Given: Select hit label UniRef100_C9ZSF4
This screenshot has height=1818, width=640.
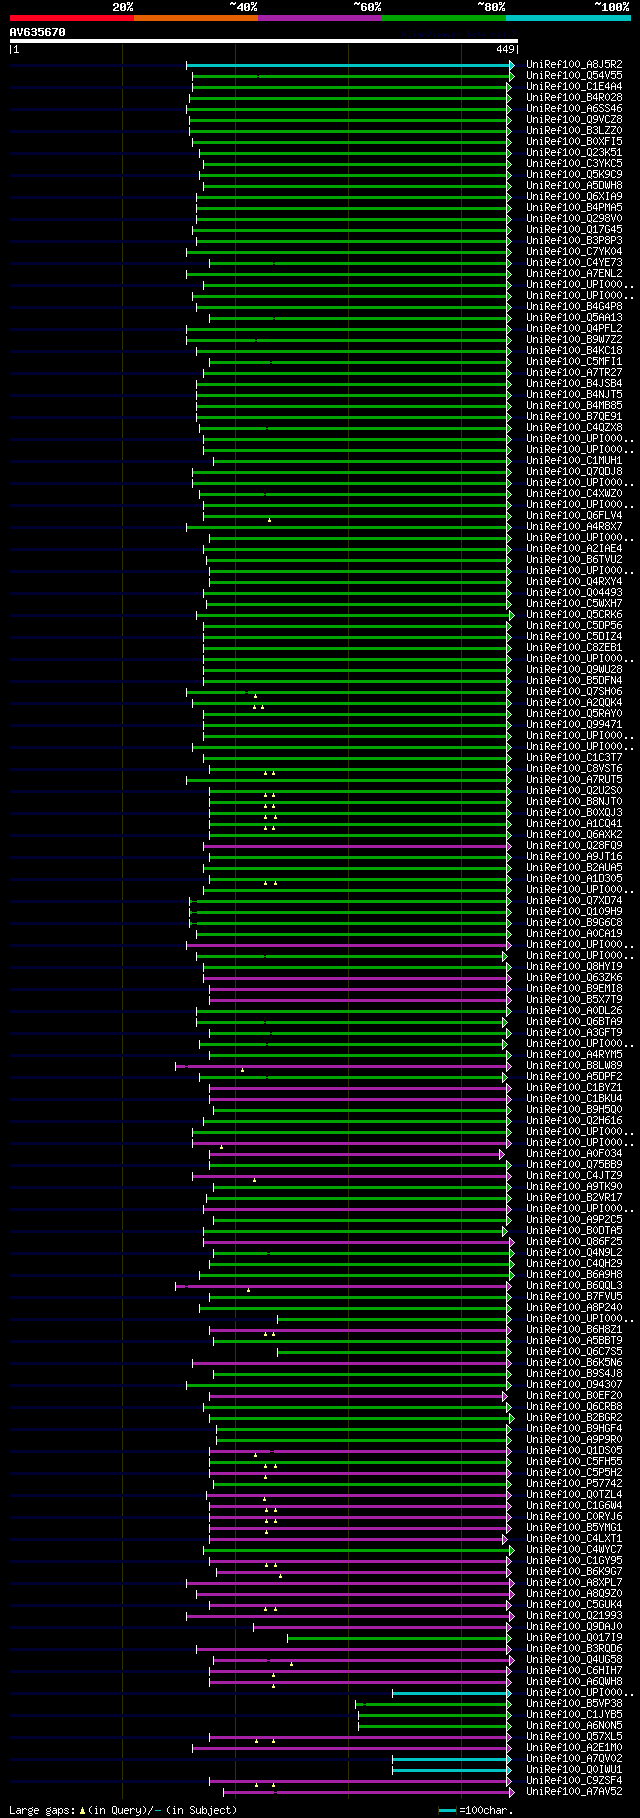Looking at the screenshot, I should (x=574, y=1780).
